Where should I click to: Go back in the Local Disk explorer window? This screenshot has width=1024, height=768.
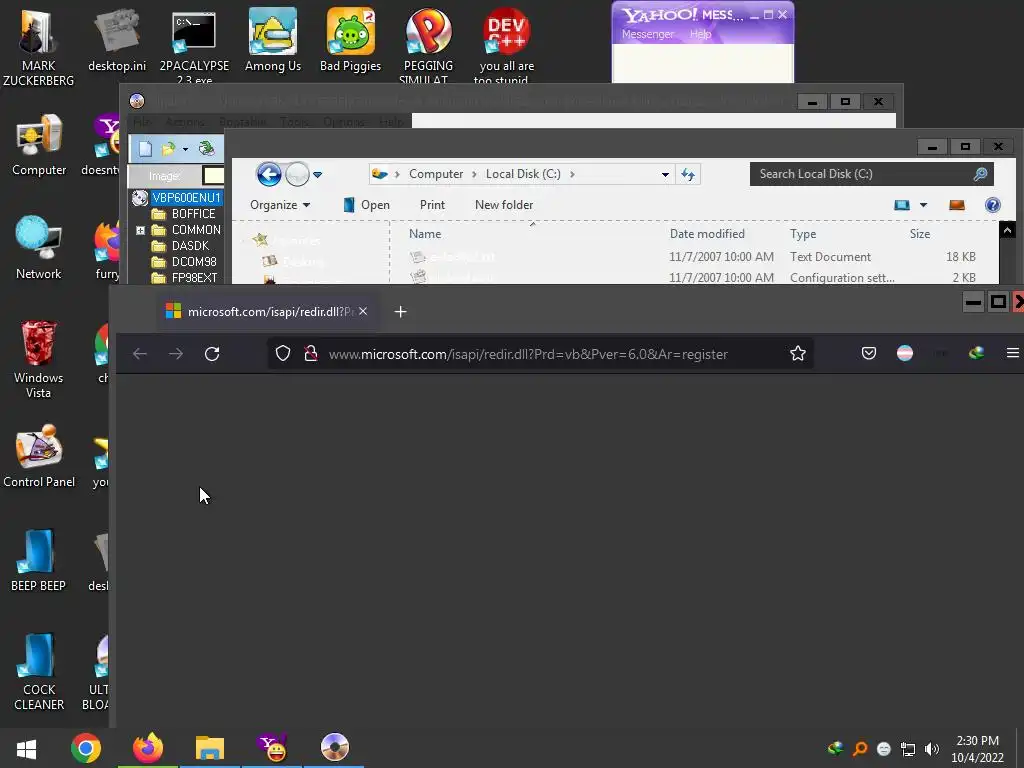268,174
